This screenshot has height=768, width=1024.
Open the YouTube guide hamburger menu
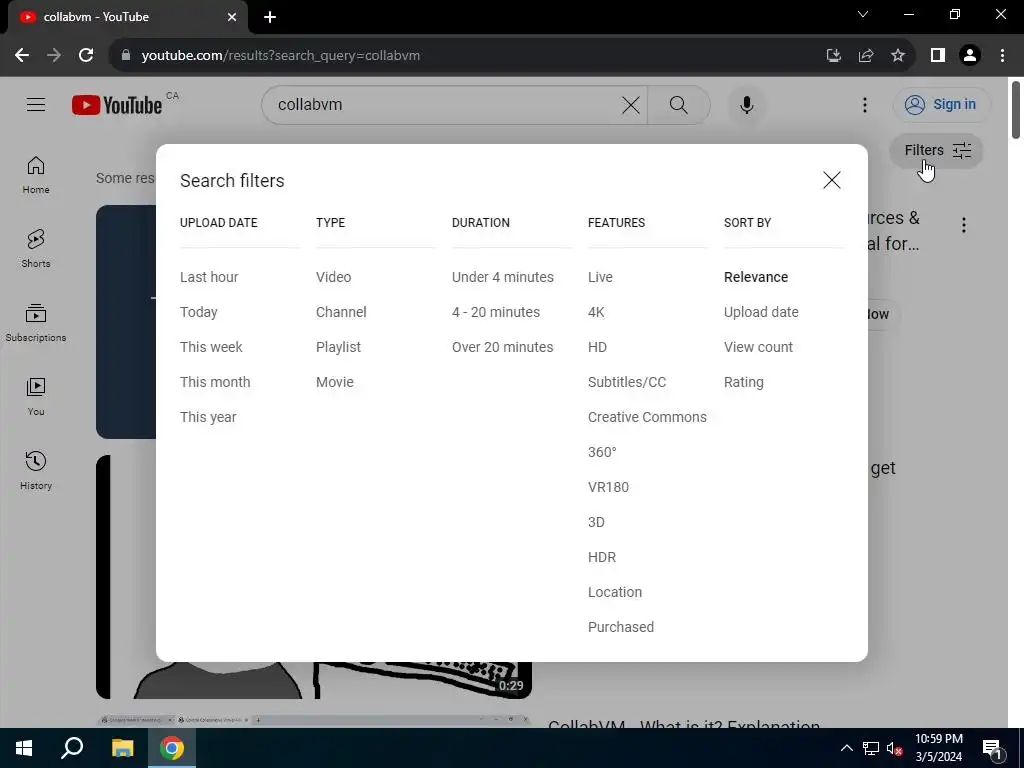click(x=36, y=104)
